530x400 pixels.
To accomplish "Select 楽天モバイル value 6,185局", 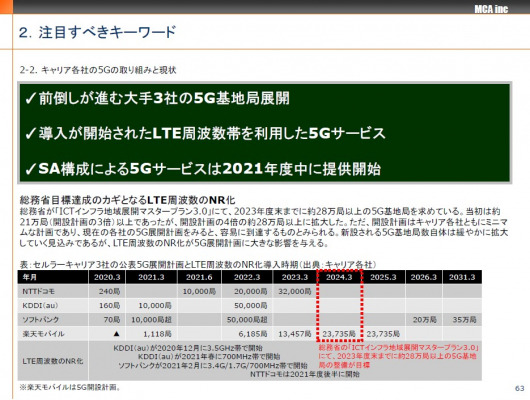I will coord(253,334).
